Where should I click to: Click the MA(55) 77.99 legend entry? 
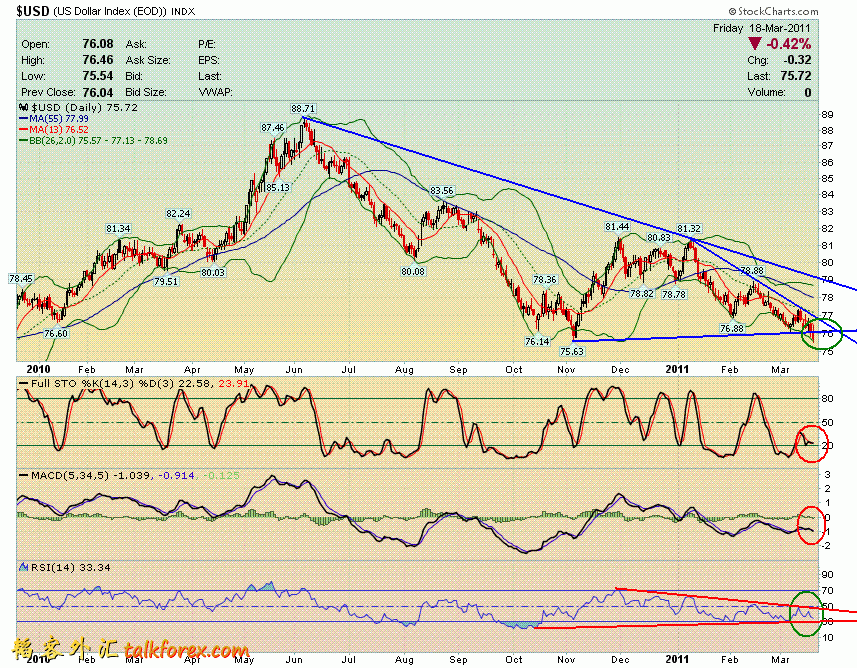(x=54, y=119)
